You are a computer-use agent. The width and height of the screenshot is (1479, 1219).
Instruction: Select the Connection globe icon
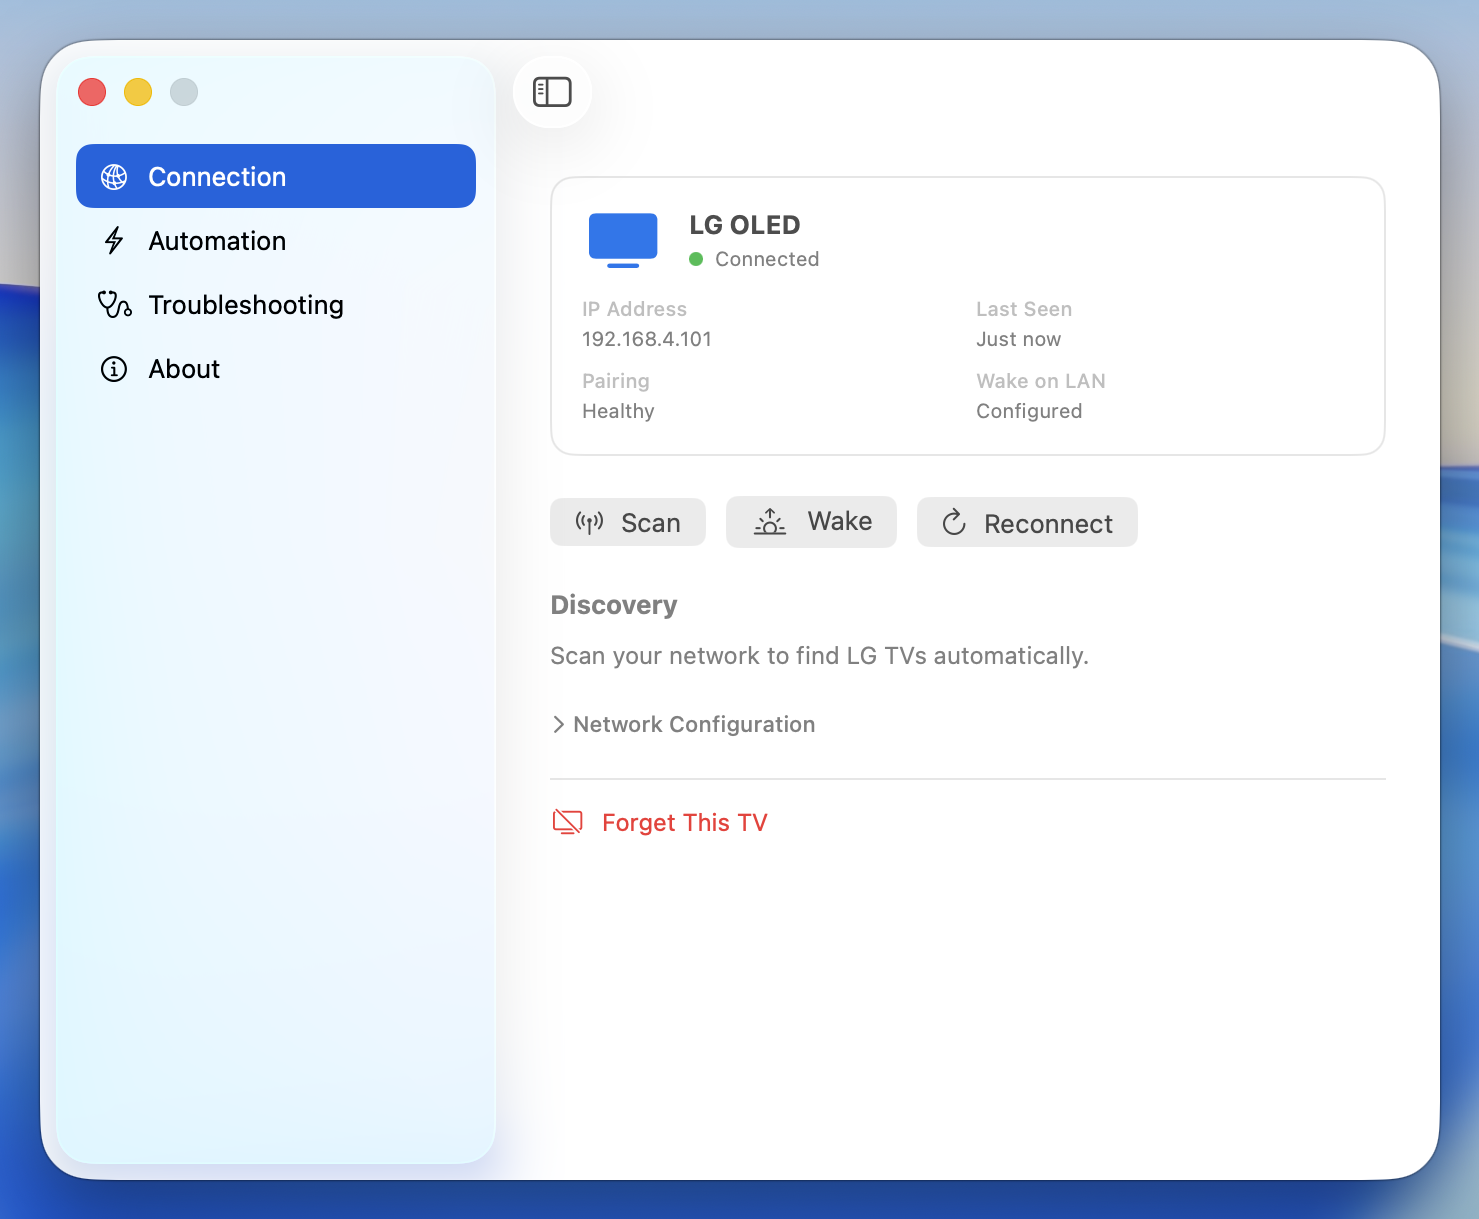point(114,177)
